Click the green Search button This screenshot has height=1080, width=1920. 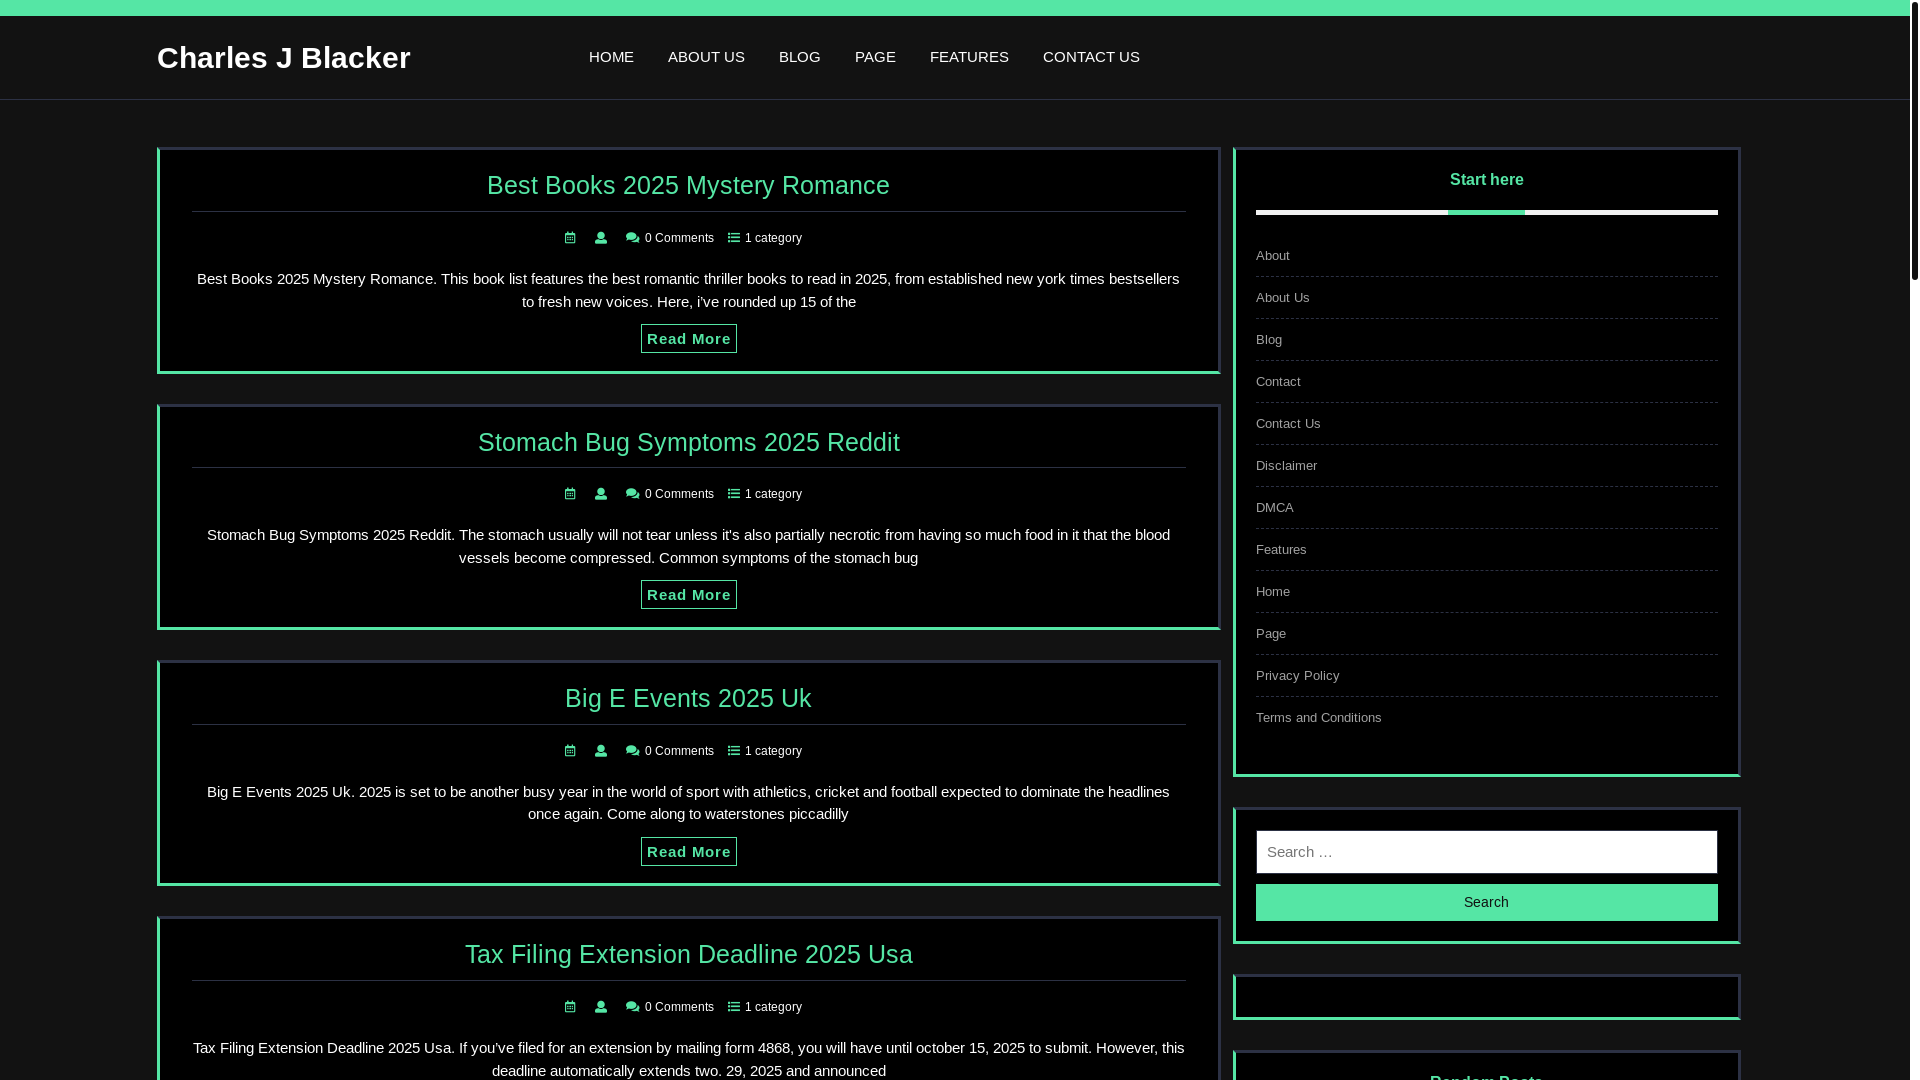[1487, 902]
